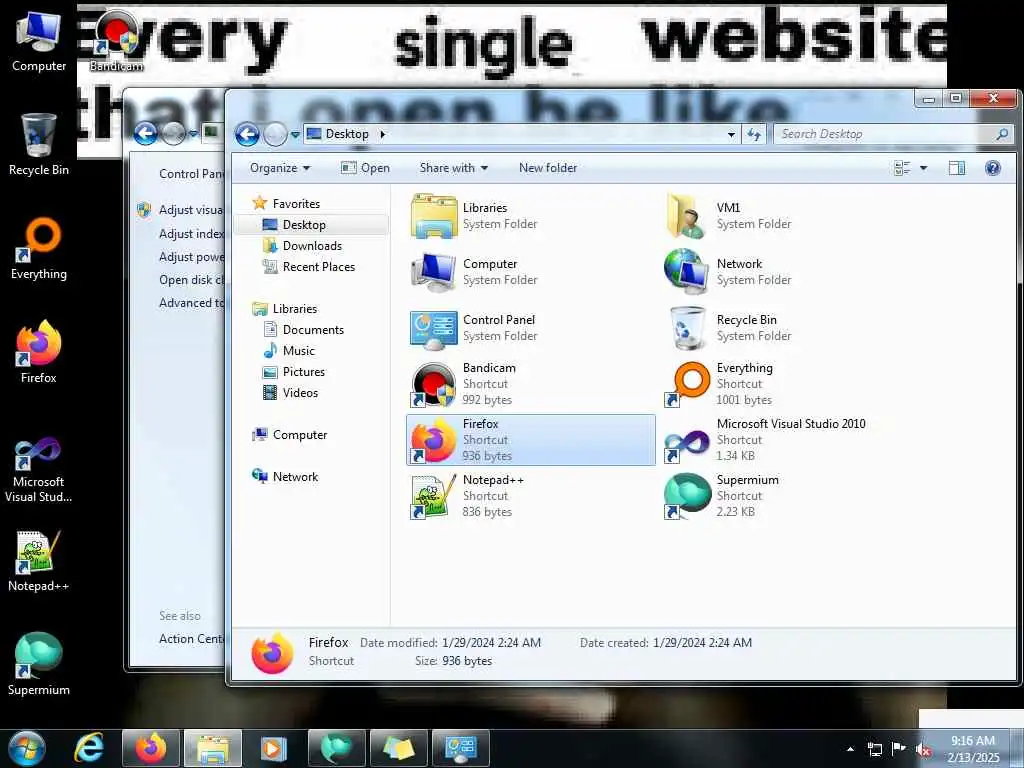Open Explorer Help question mark icon
Screen dimensions: 1024x768
[x=993, y=168]
